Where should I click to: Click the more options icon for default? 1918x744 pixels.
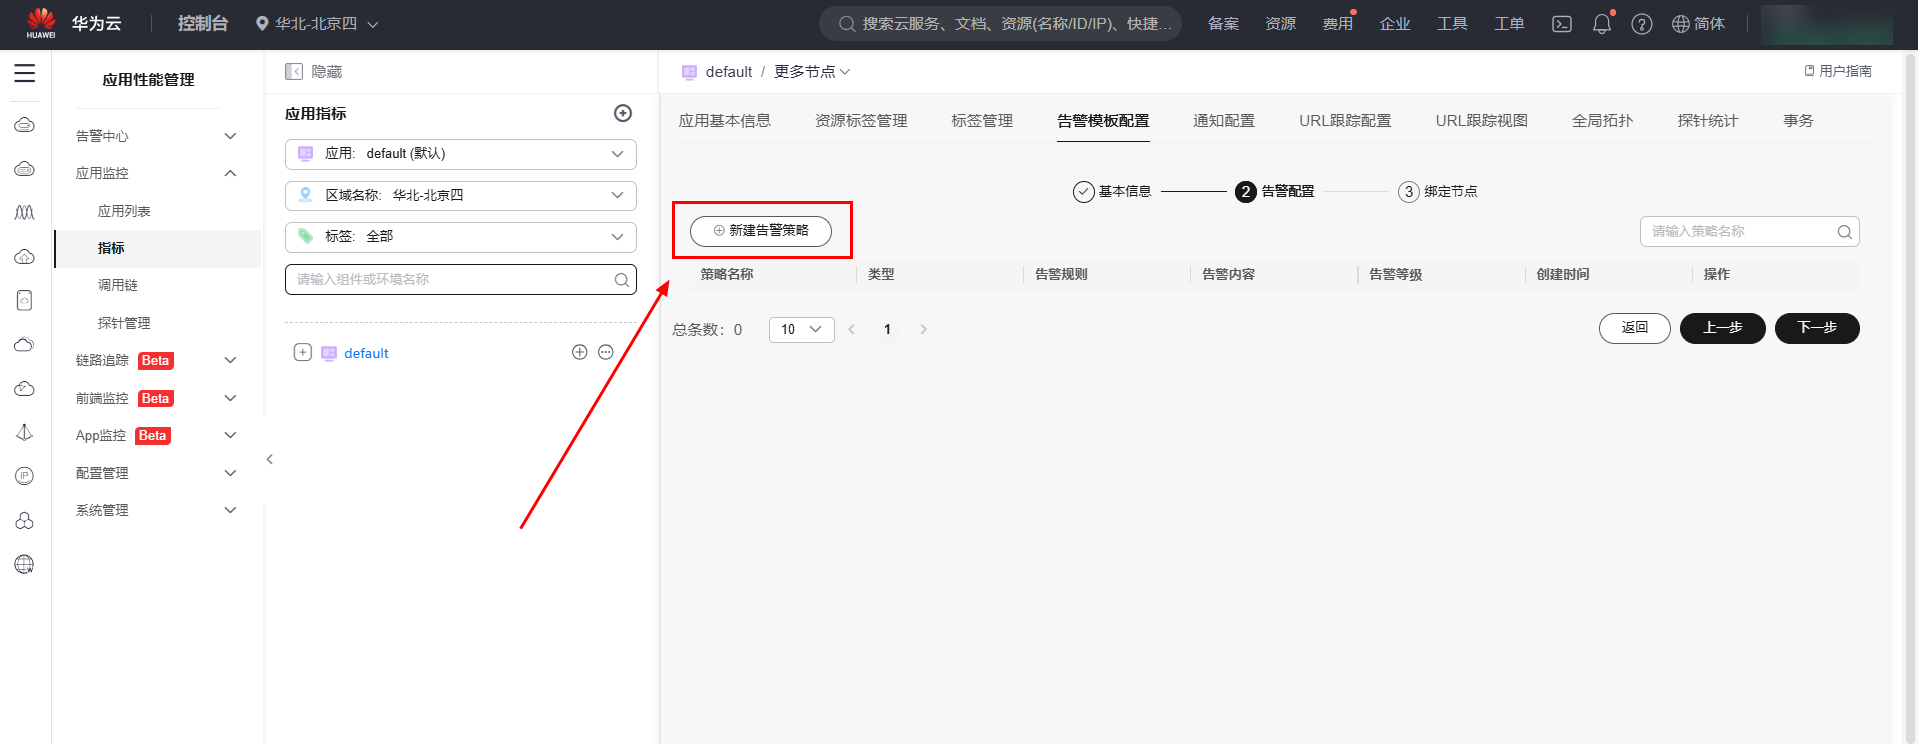(x=606, y=352)
